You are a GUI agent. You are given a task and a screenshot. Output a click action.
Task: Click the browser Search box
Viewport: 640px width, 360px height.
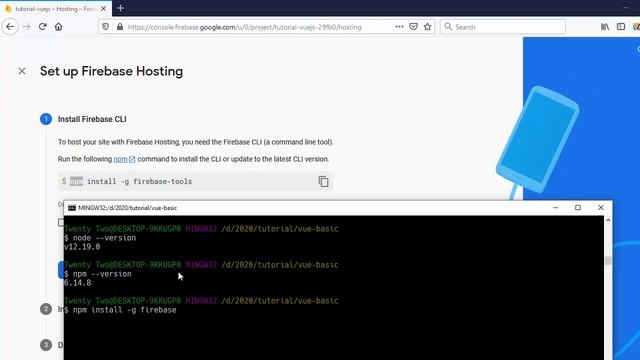pos(503,27)
